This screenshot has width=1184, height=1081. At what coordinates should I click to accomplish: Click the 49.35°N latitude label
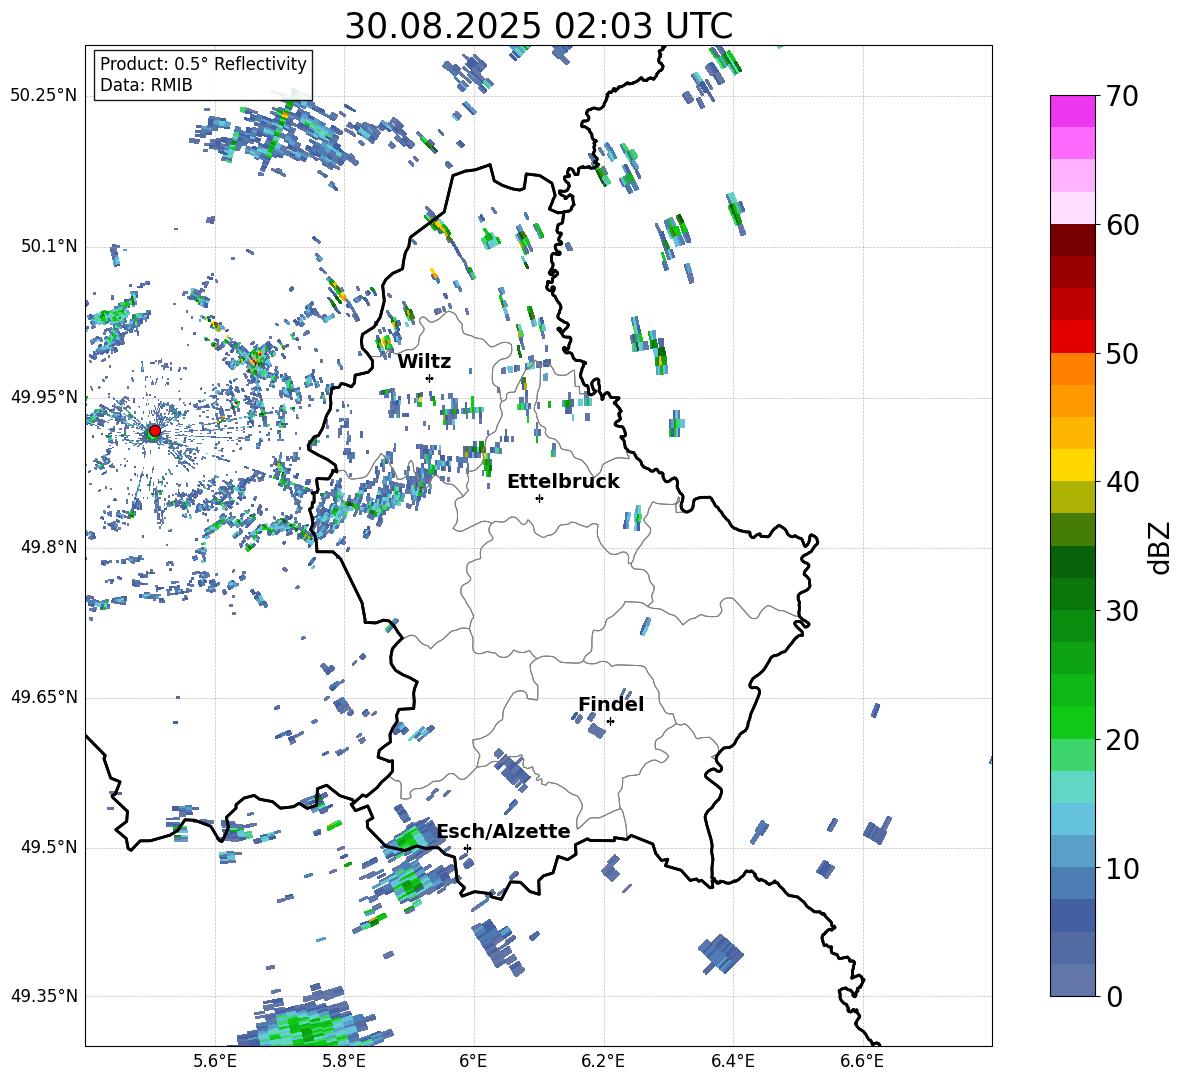pyautogui.click(x=44, y=996)
